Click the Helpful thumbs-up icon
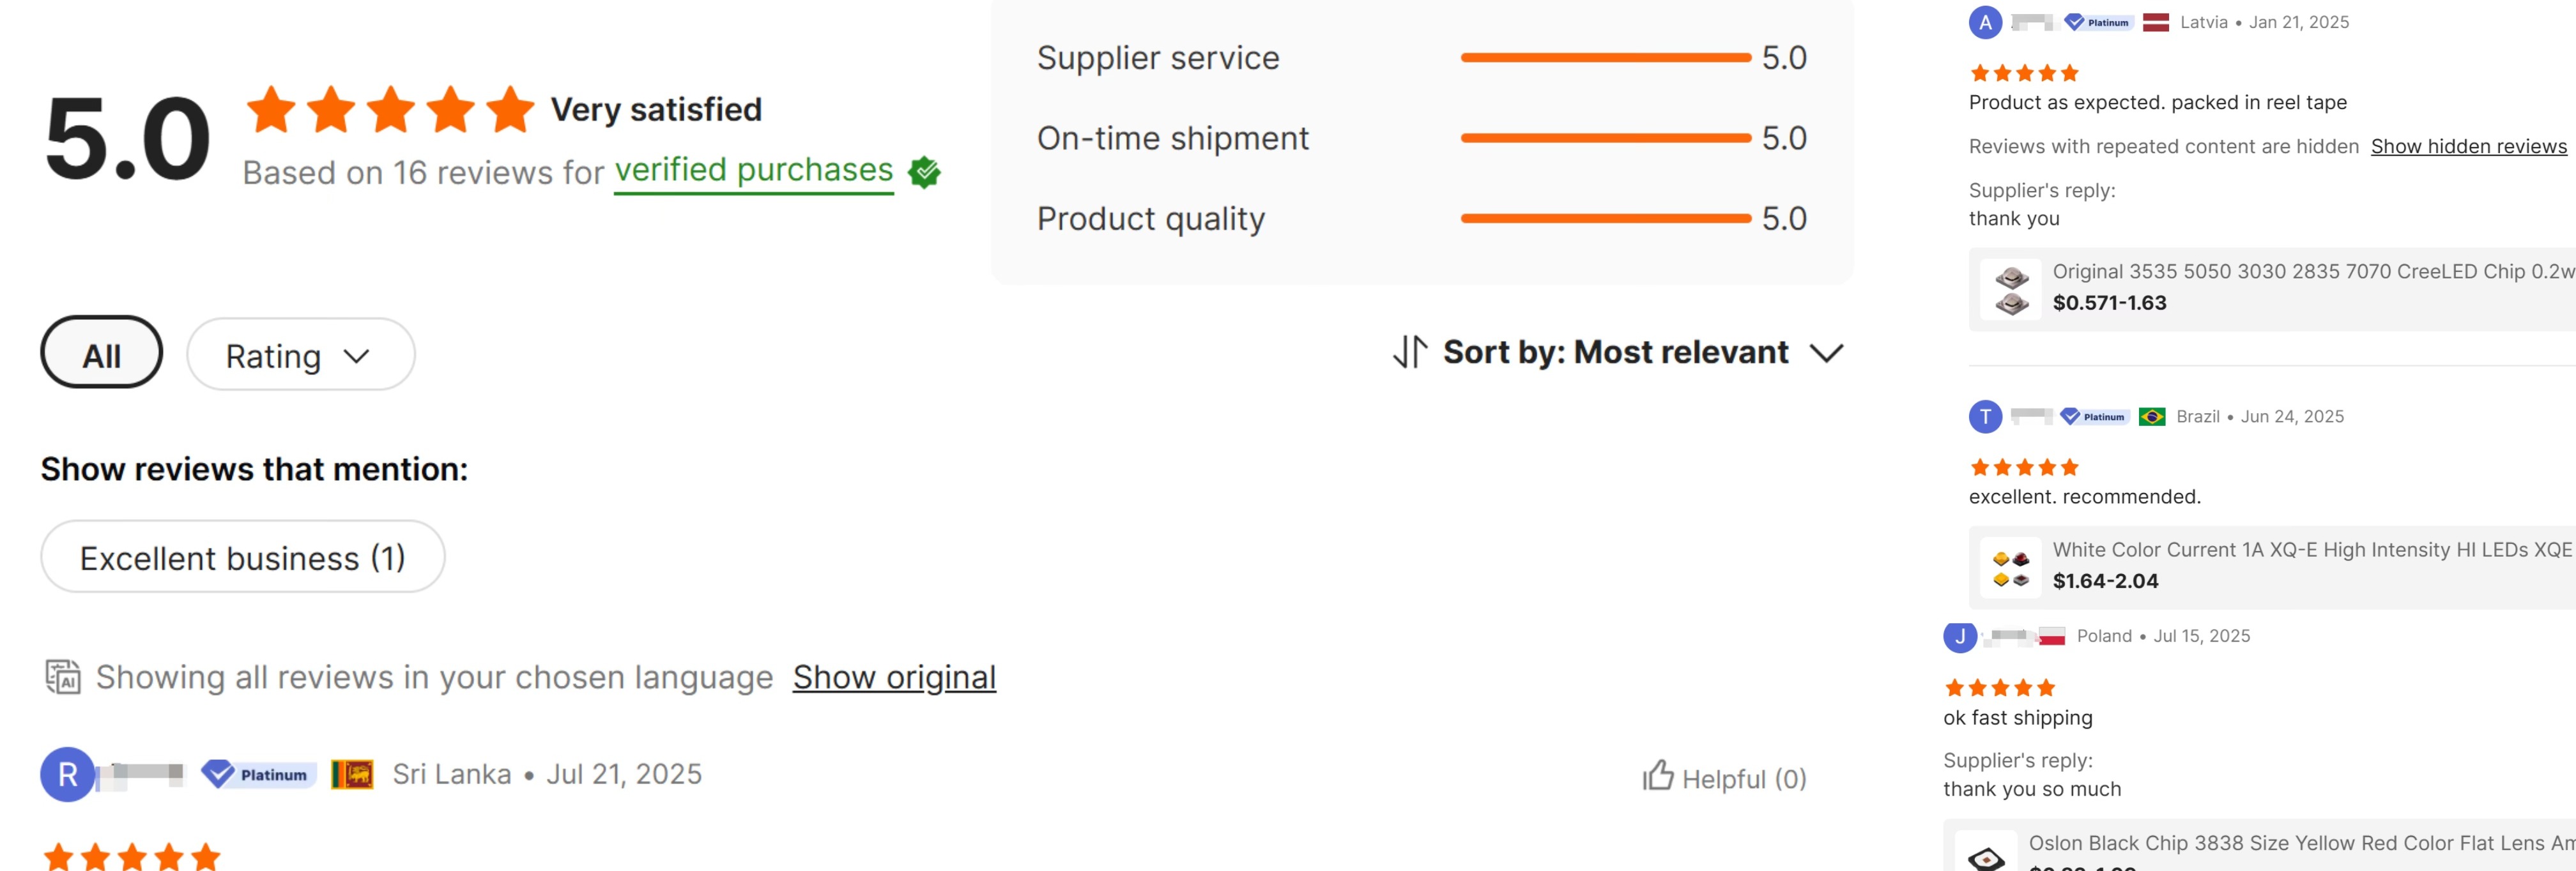The image size is (2576, 871). [x=1657, y=776]
